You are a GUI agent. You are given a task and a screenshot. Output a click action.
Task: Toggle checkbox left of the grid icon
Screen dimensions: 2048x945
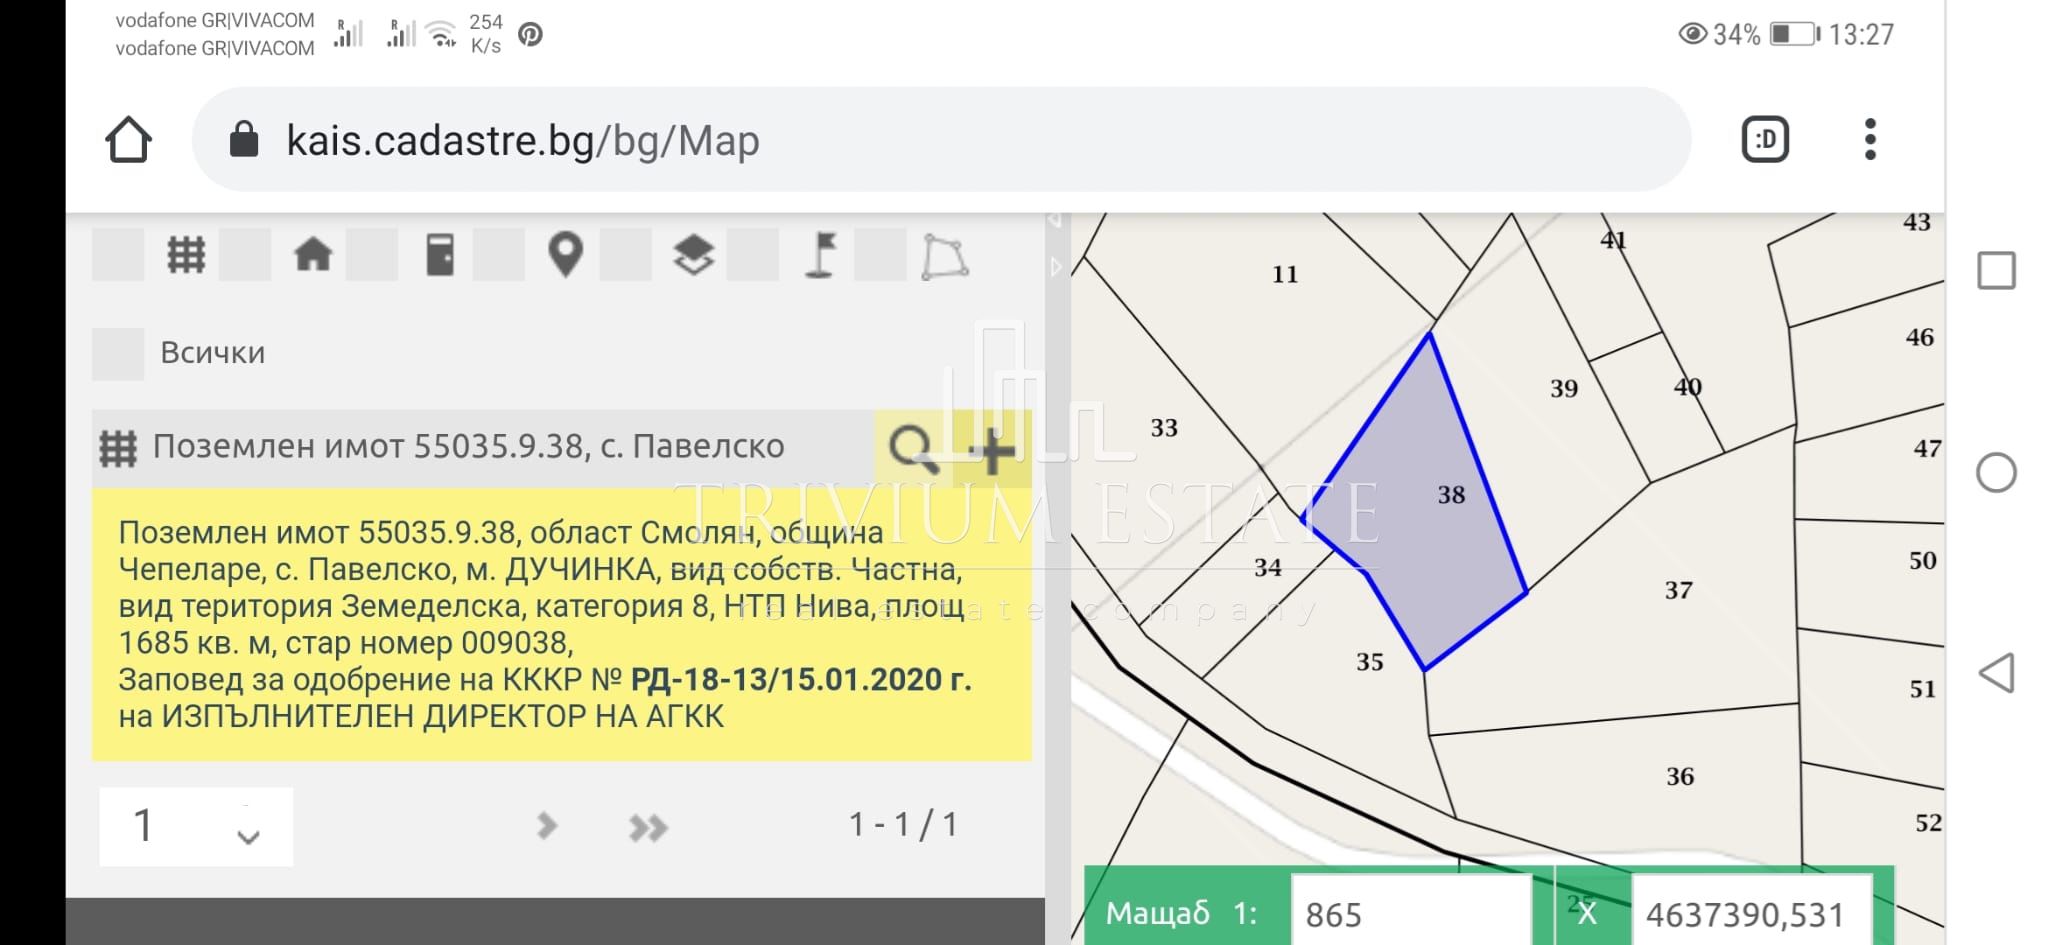(118, 255)
